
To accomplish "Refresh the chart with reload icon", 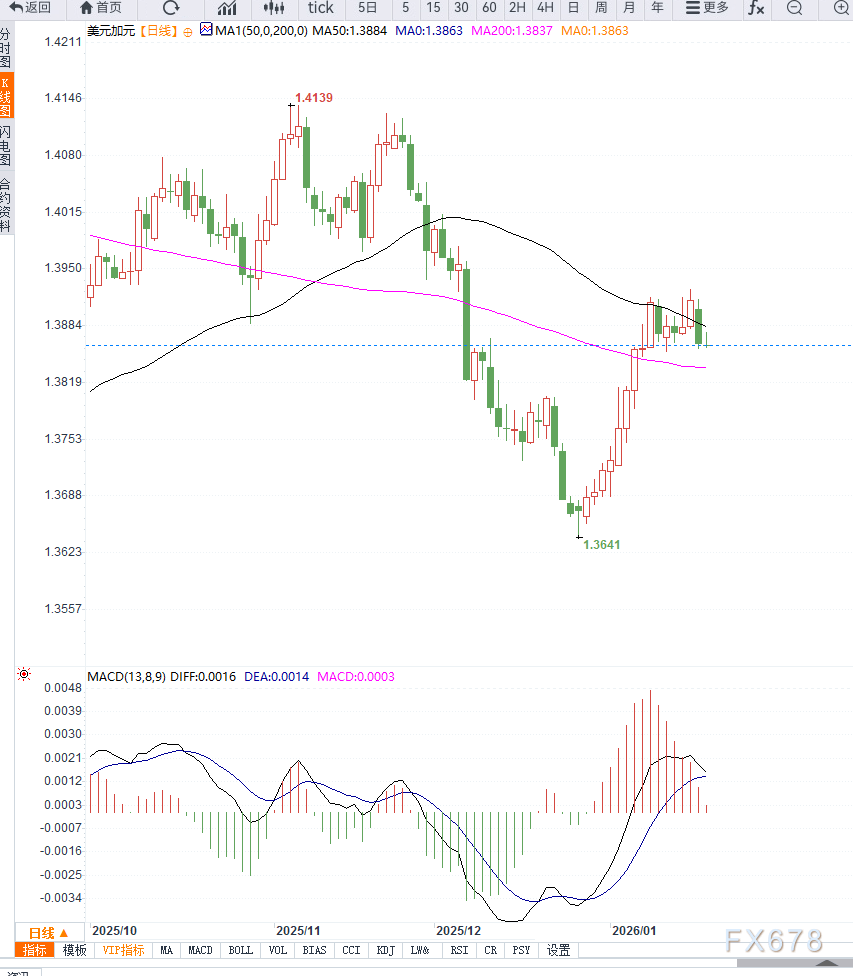I will [x=170, y=8].
